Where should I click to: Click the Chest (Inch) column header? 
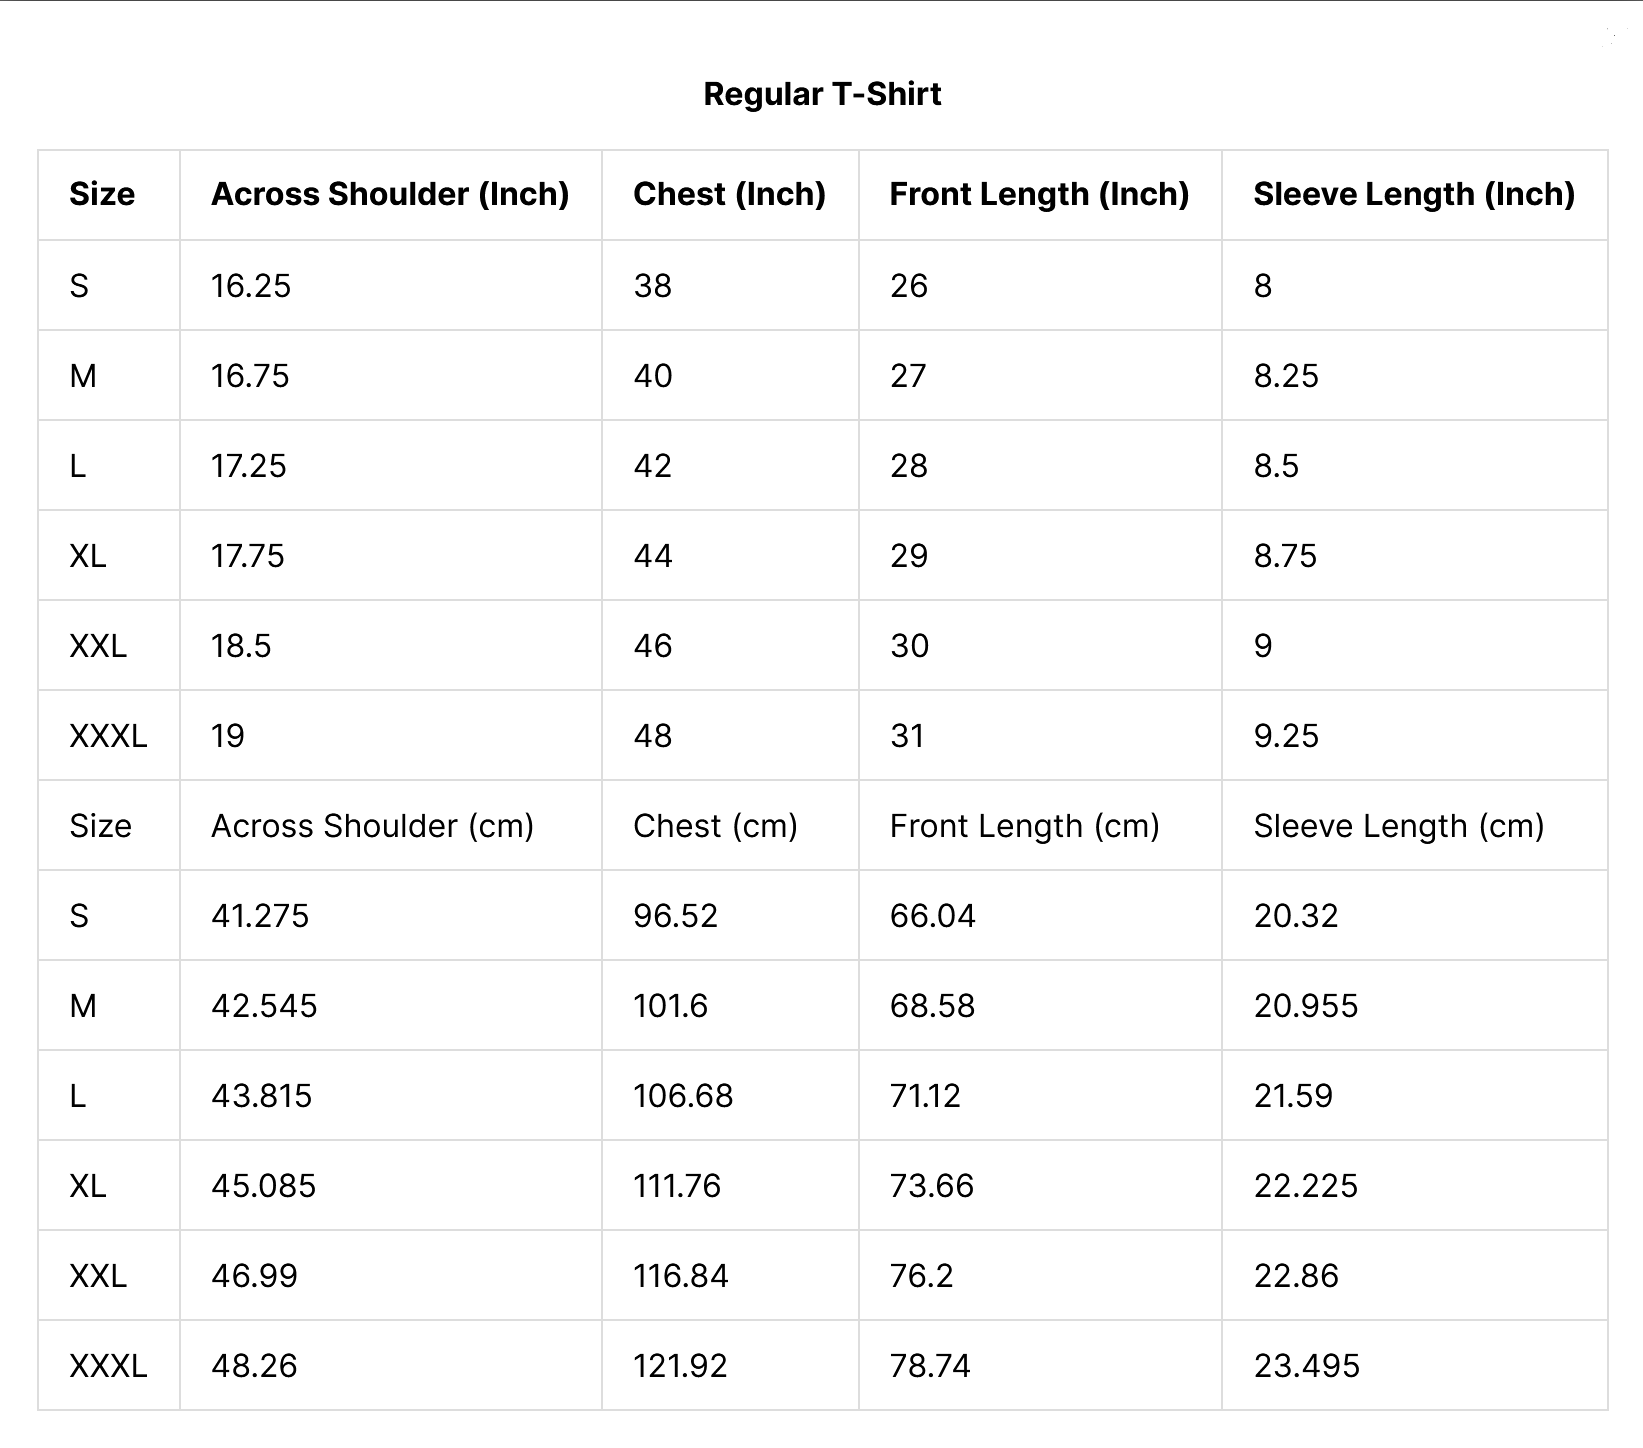tap(729, 194)
